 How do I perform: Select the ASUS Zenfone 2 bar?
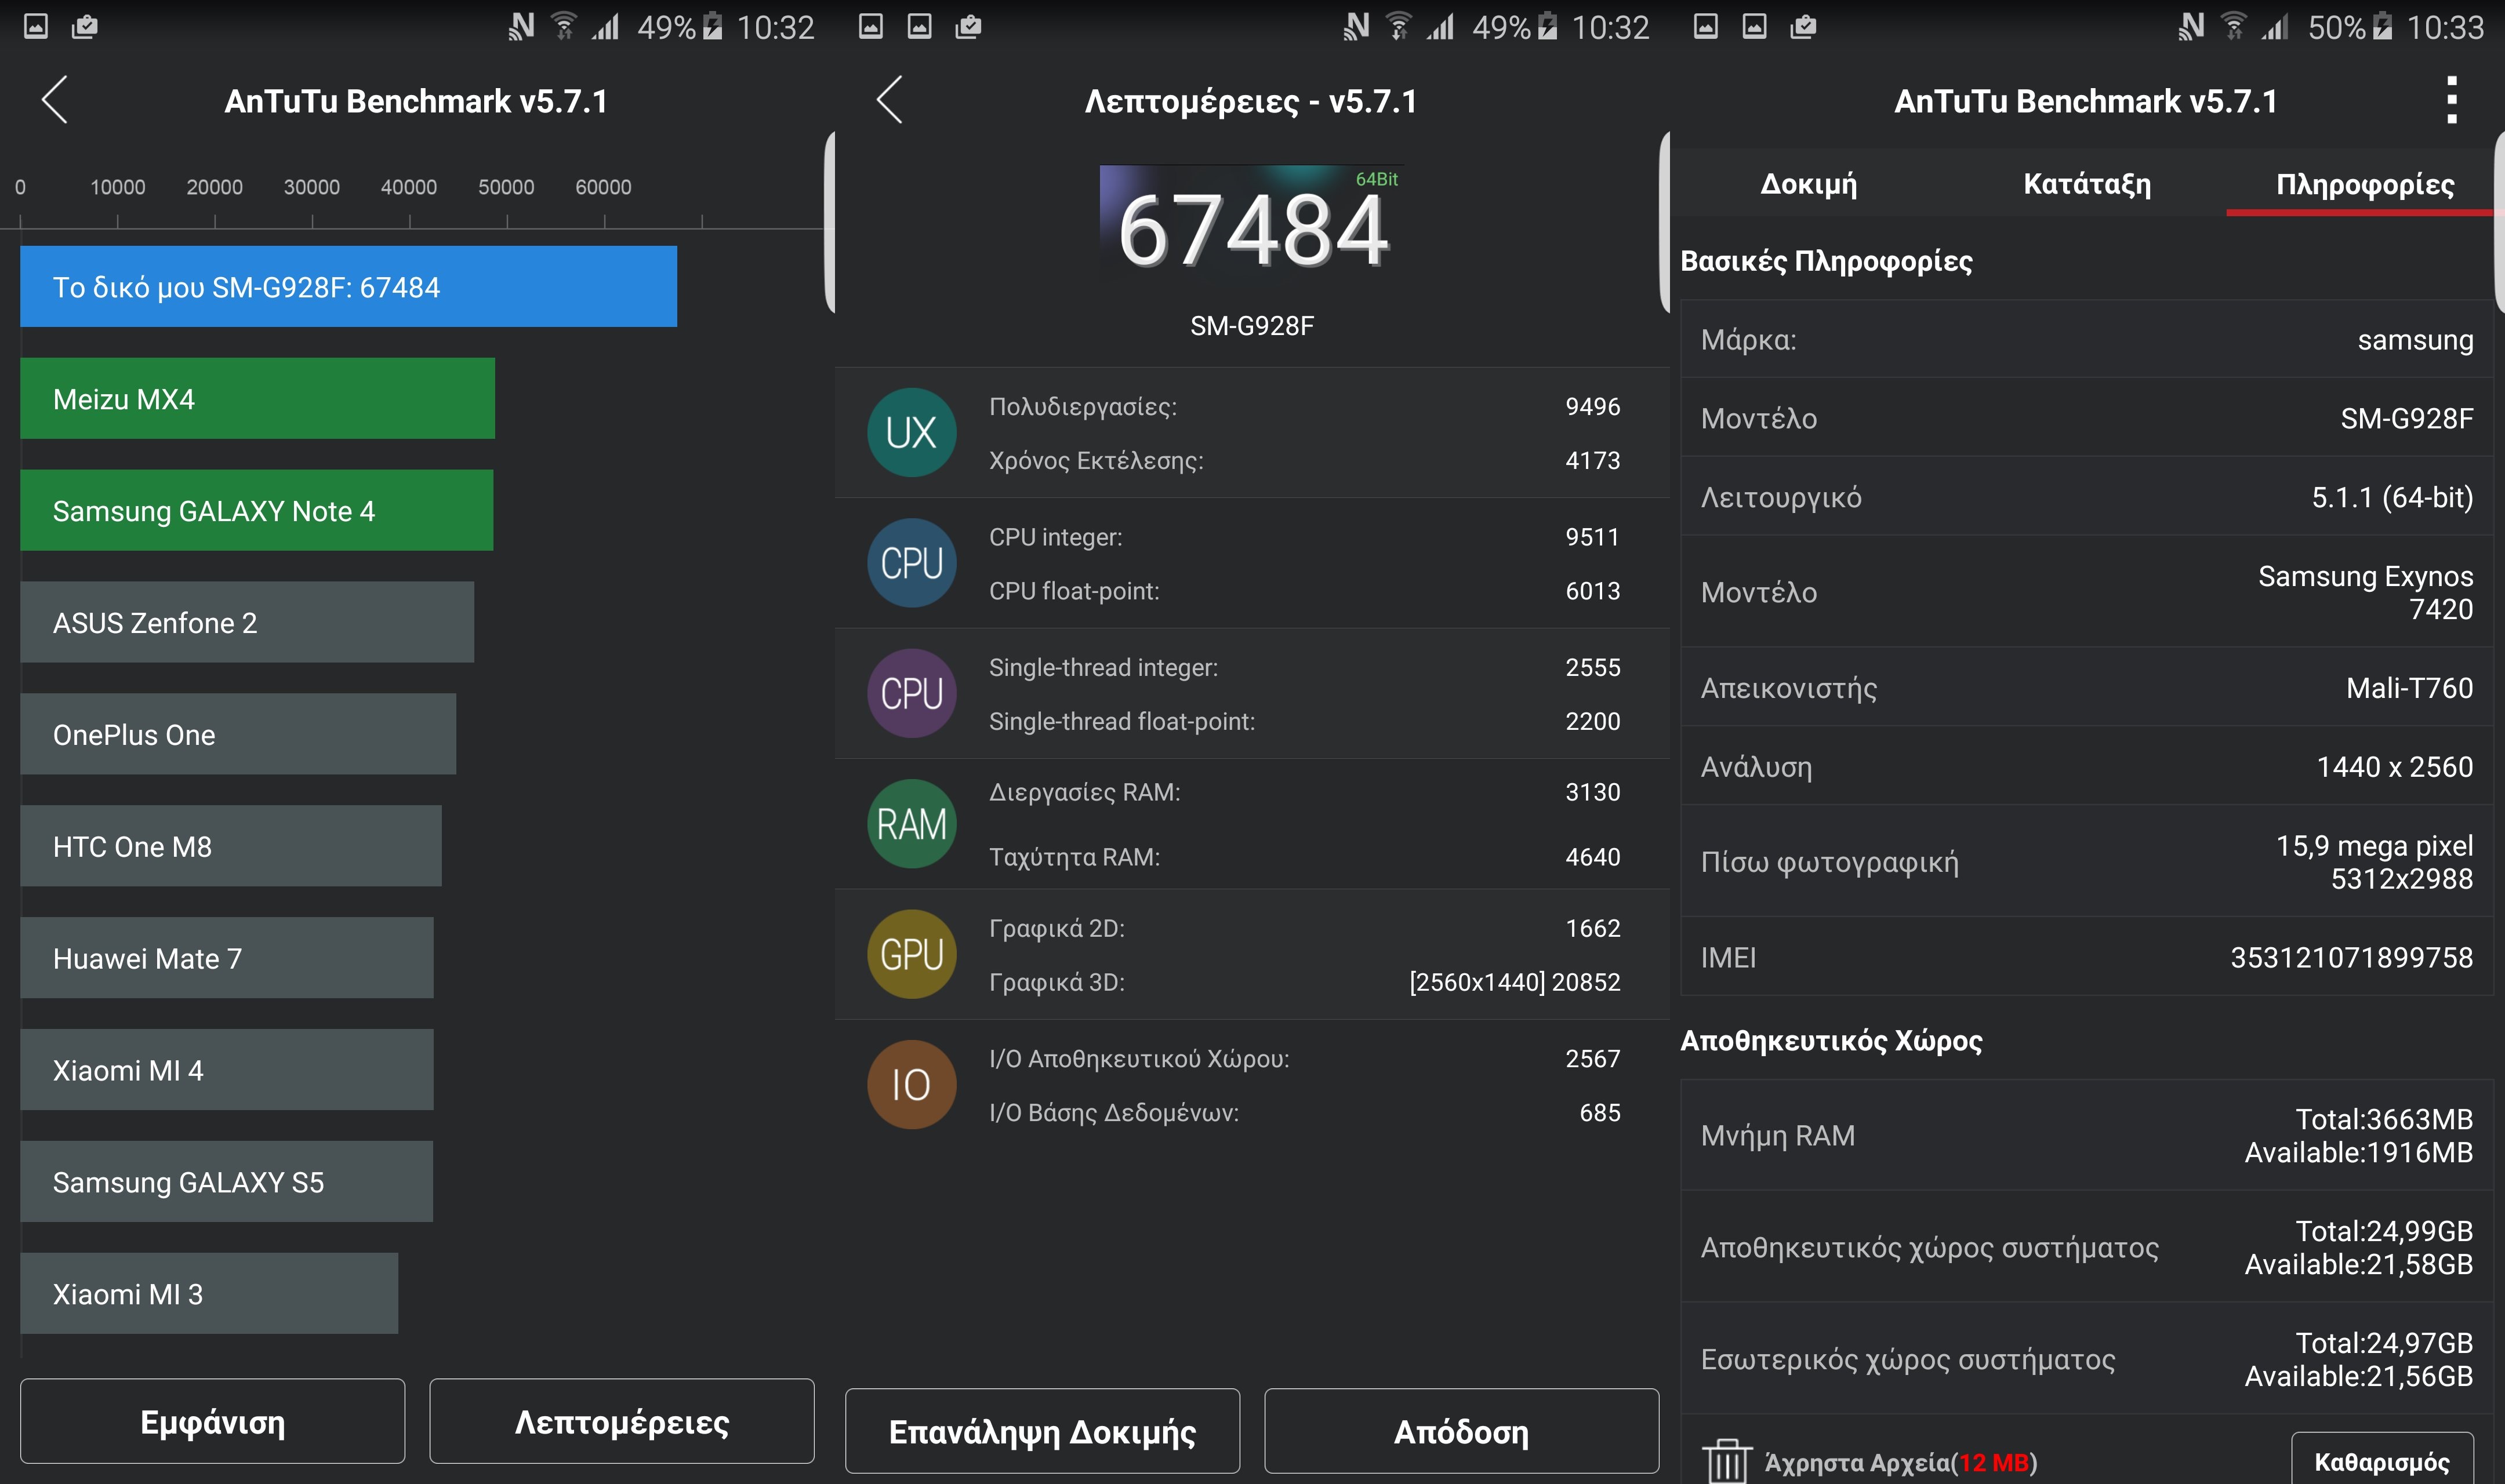coord(247,622)
